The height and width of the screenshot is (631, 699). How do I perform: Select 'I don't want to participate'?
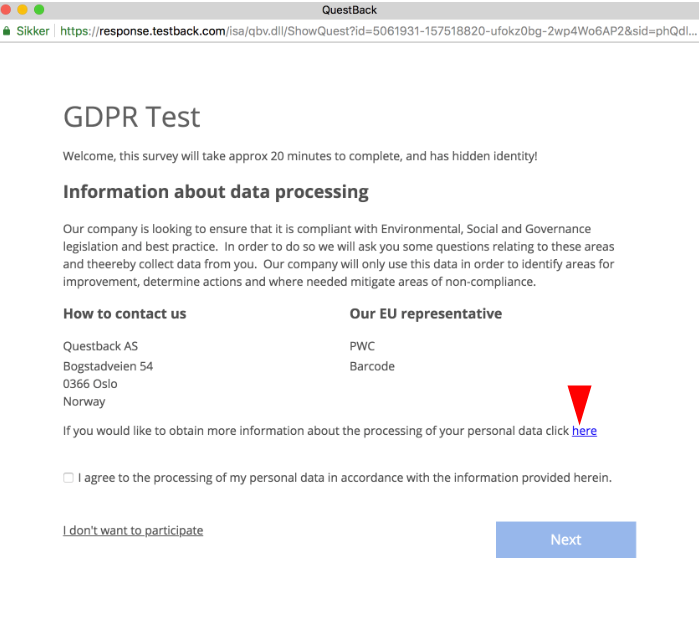(x=133, y=530)
